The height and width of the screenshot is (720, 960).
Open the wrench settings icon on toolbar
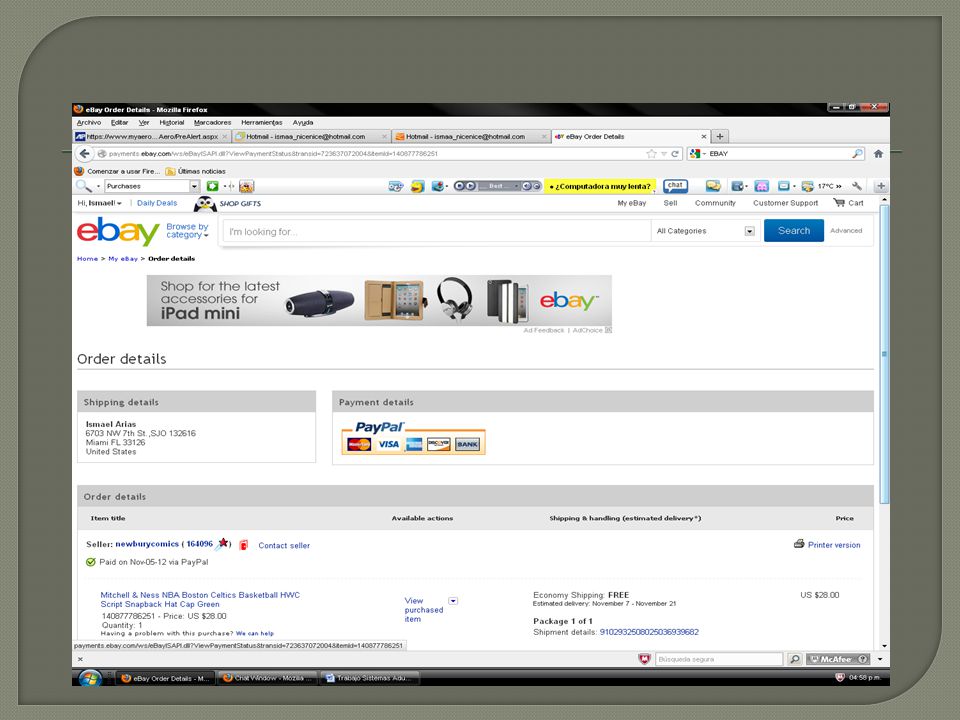(857, 186)
